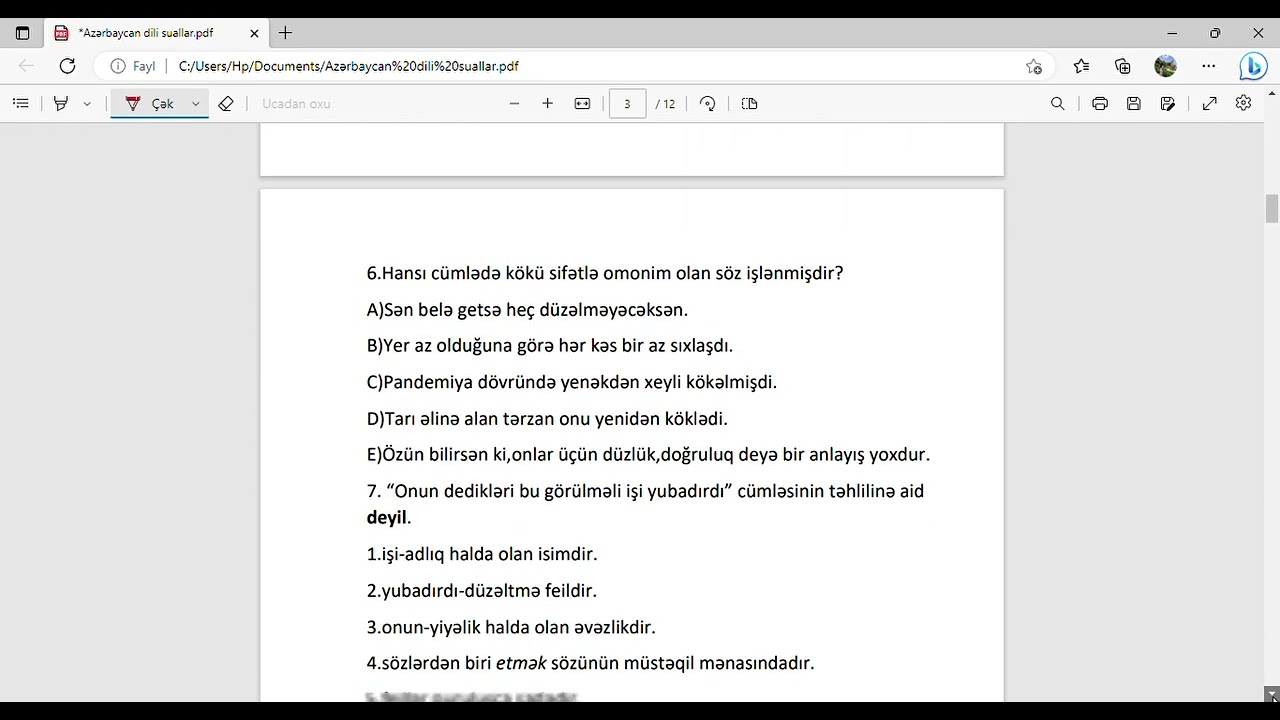Image resolution: width=1280 pixels, height=720 pixels.
Task: Click the bold word 'deyil'
Action: point(387,518)
